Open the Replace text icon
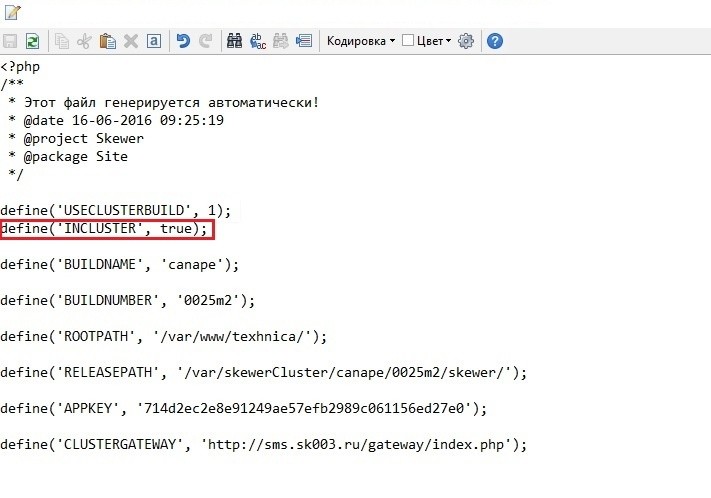 point(258,41)
